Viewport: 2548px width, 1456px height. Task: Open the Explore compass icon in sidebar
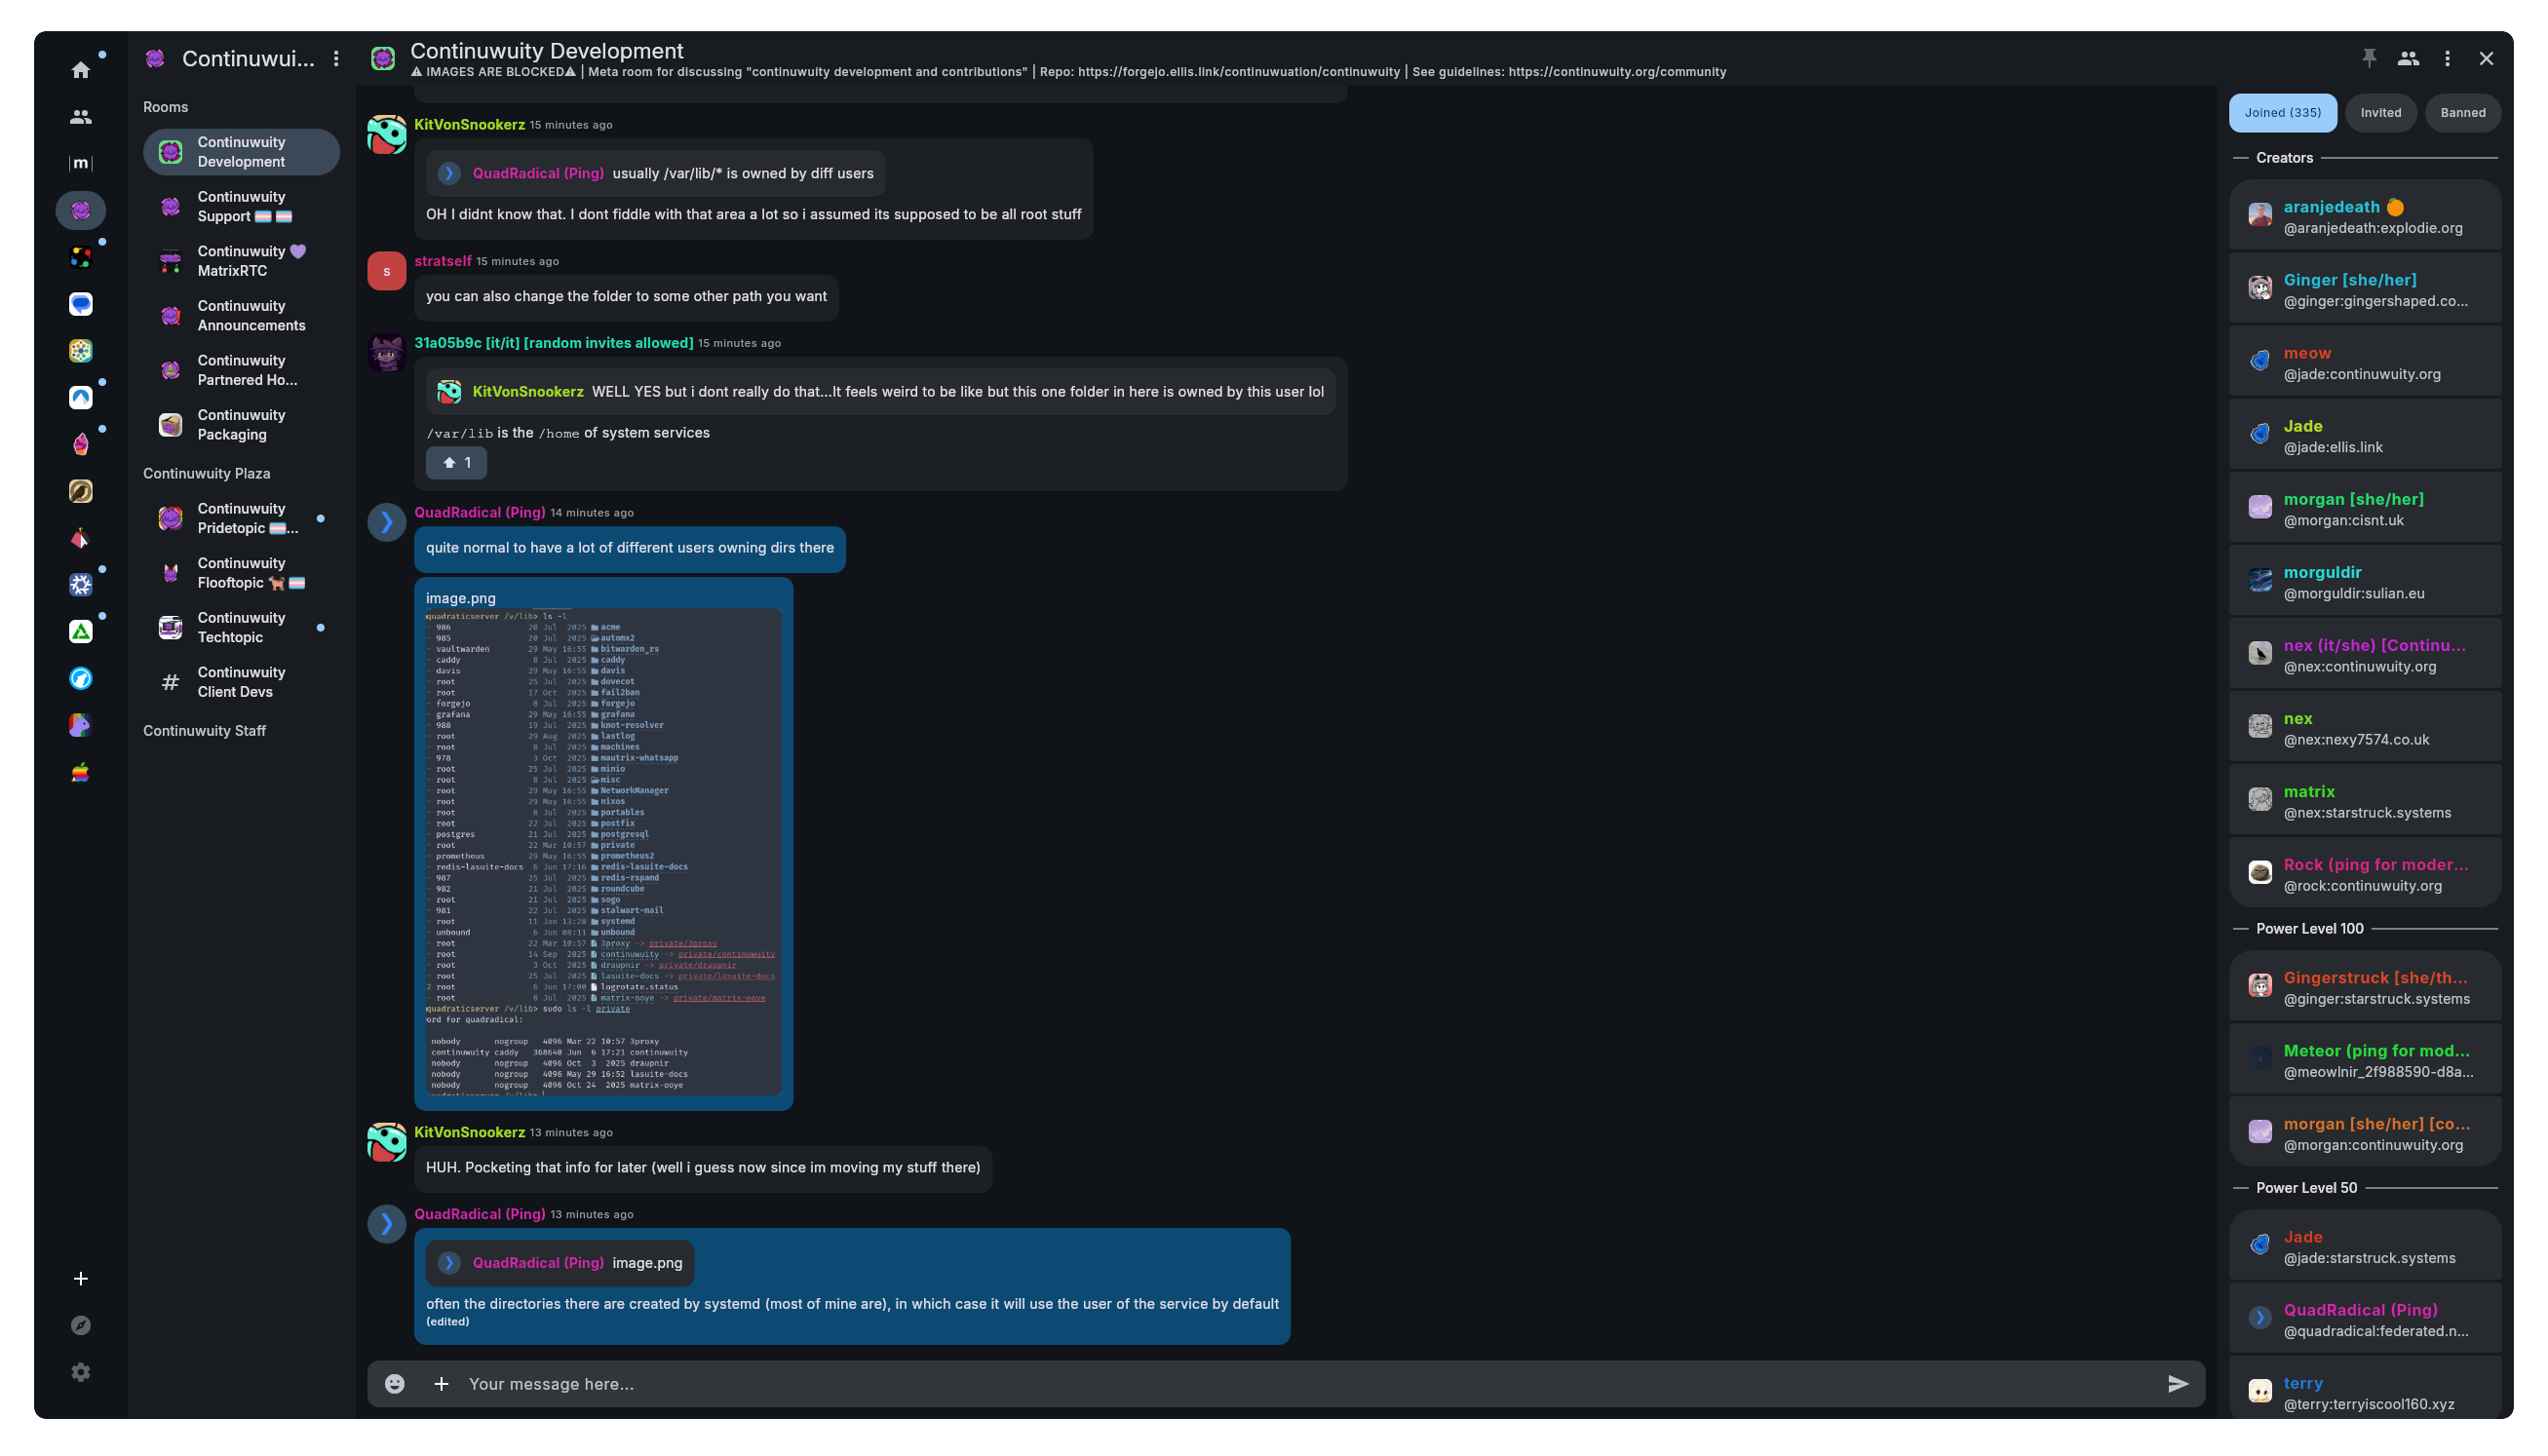pos(81,1325)
